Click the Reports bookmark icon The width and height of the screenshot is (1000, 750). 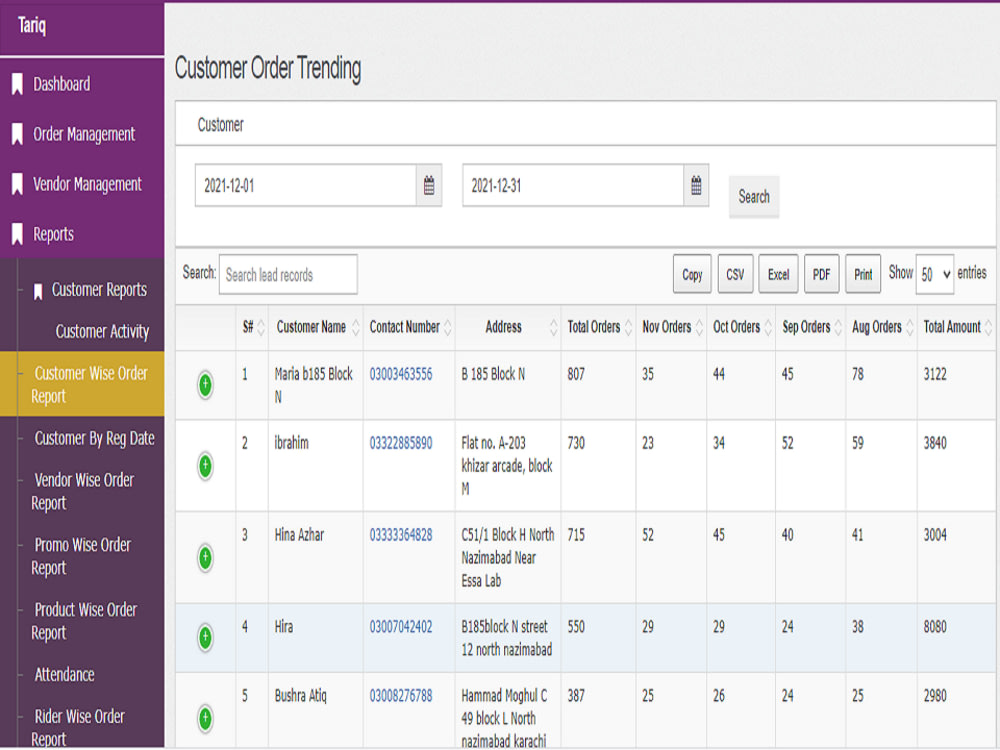[17, 234]
